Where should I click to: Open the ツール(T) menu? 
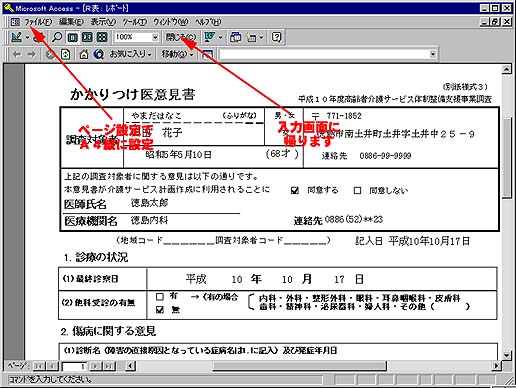coord(134,22)
